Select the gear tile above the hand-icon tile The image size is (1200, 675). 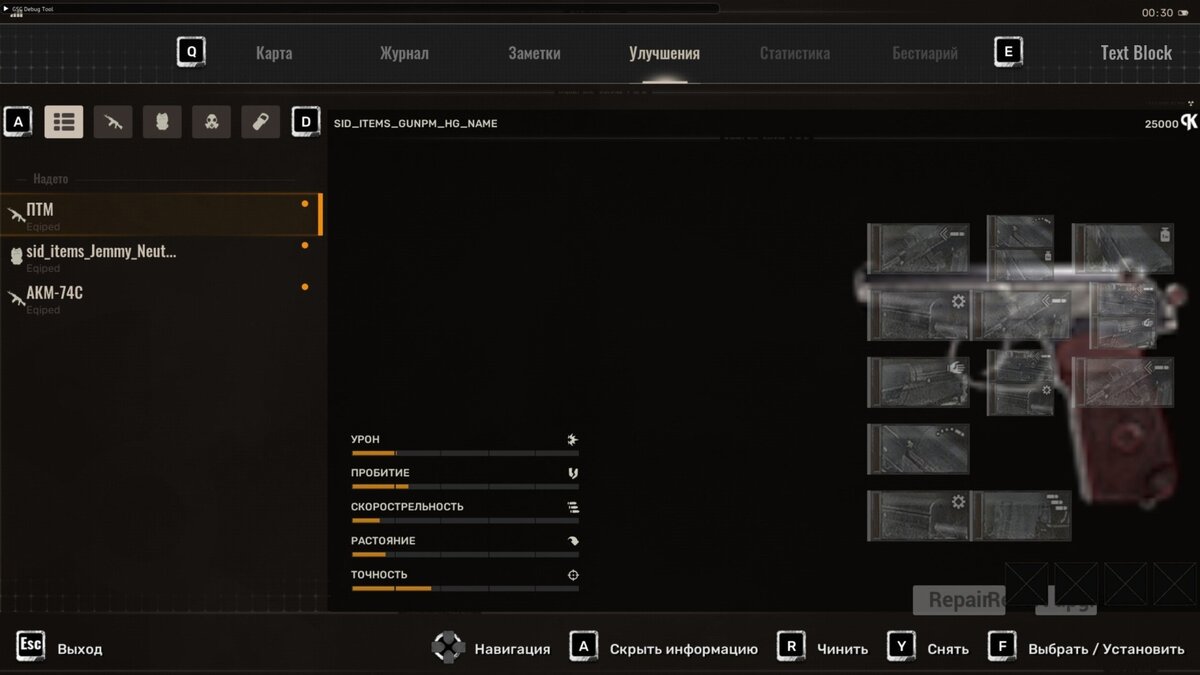coord(918,315)
